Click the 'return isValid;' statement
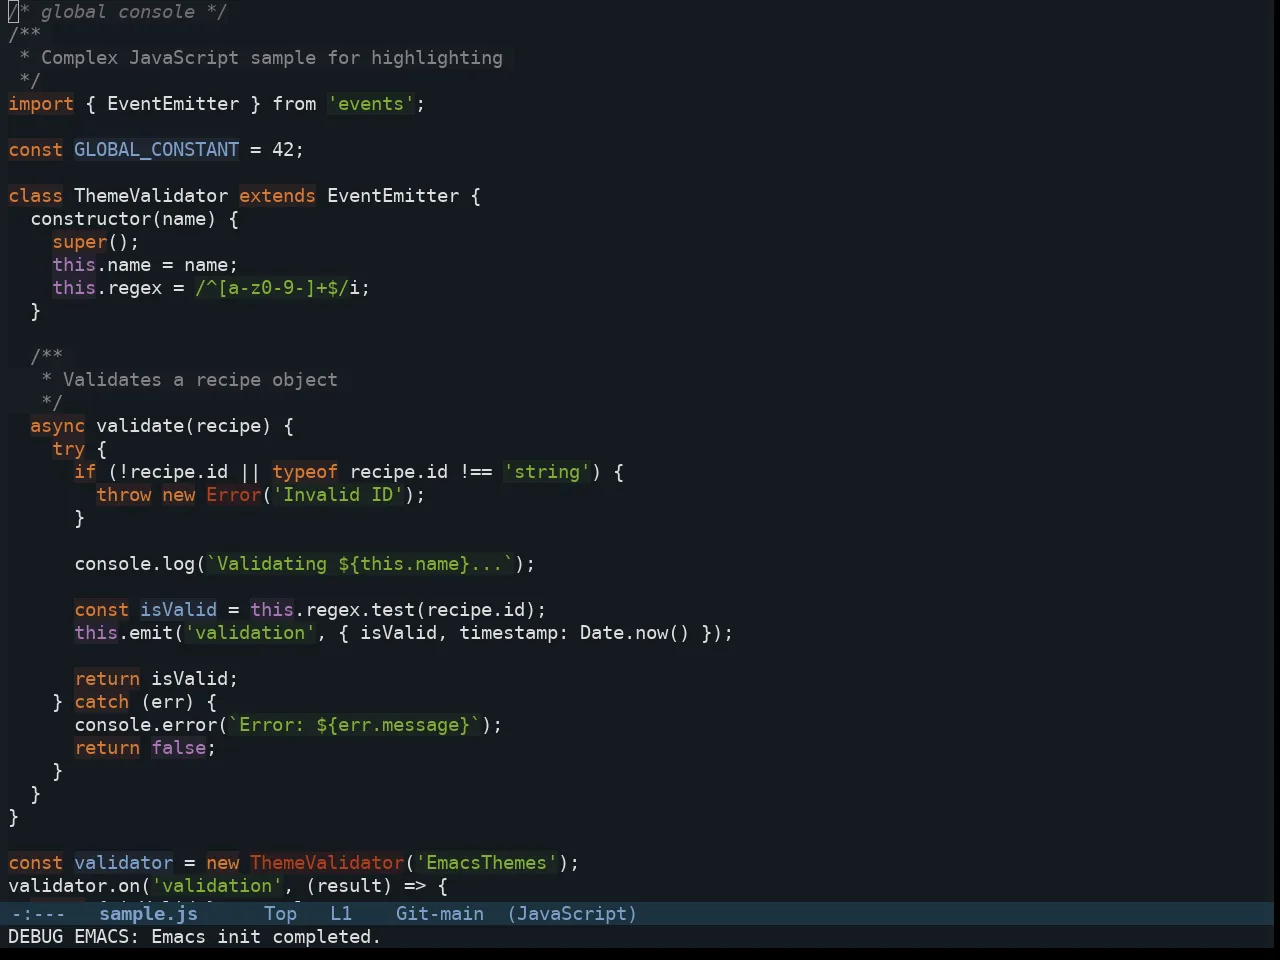This screenshot has width=1280, height=960. (x=156, y=679)
